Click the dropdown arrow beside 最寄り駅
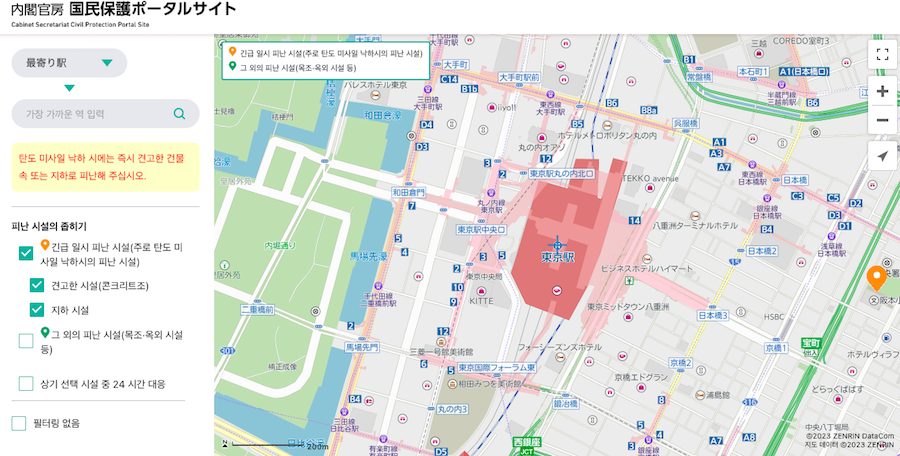The width and height of the screenshot is (900, 456). [107, 63]
